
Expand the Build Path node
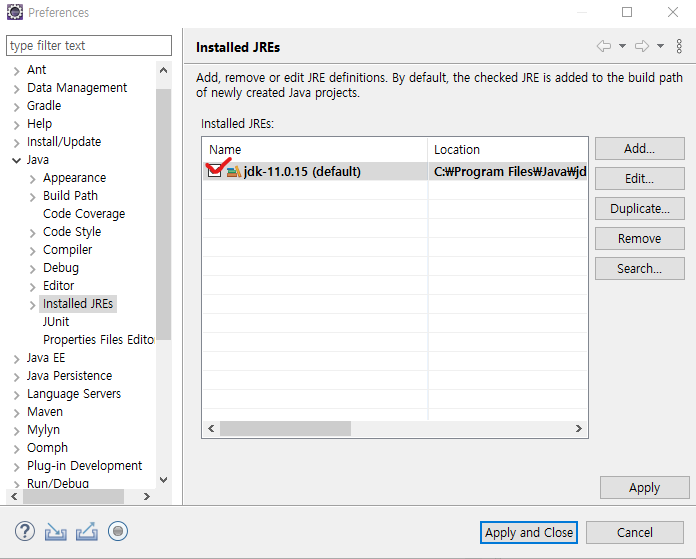[32, 197]
